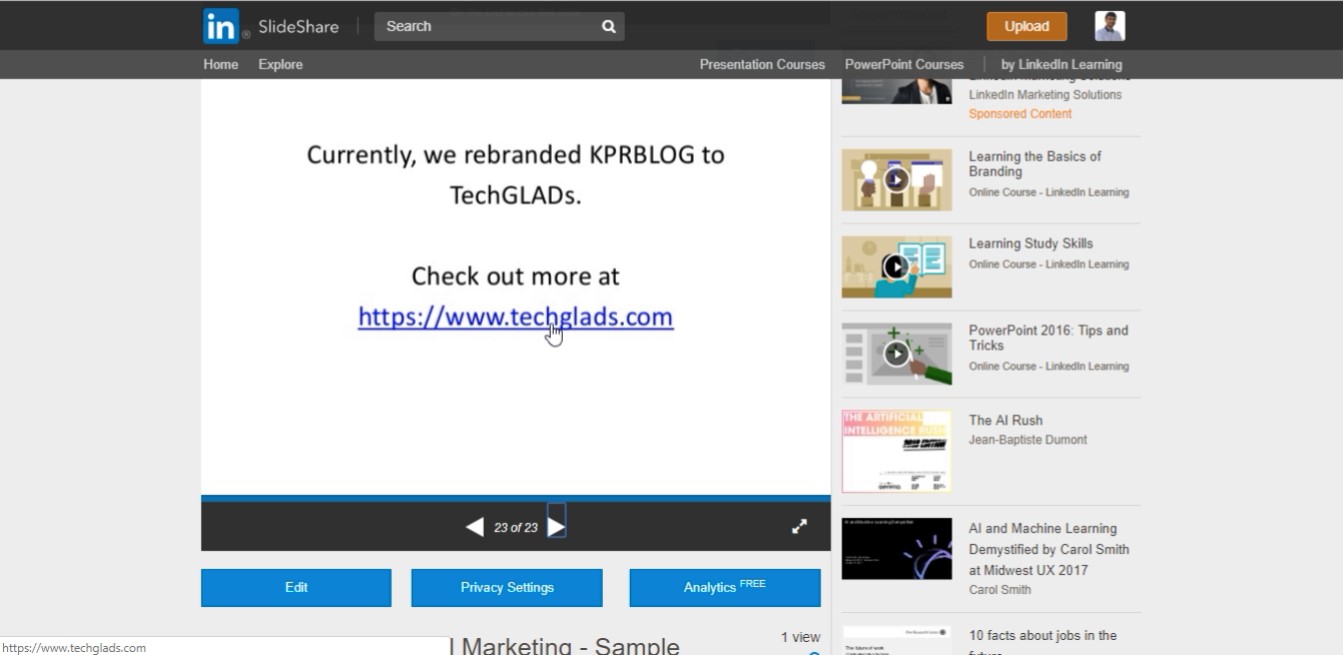This screenshot has height=655, width=1343.
Task: Click the Sponsored Content label
Action: point(1020,114)
